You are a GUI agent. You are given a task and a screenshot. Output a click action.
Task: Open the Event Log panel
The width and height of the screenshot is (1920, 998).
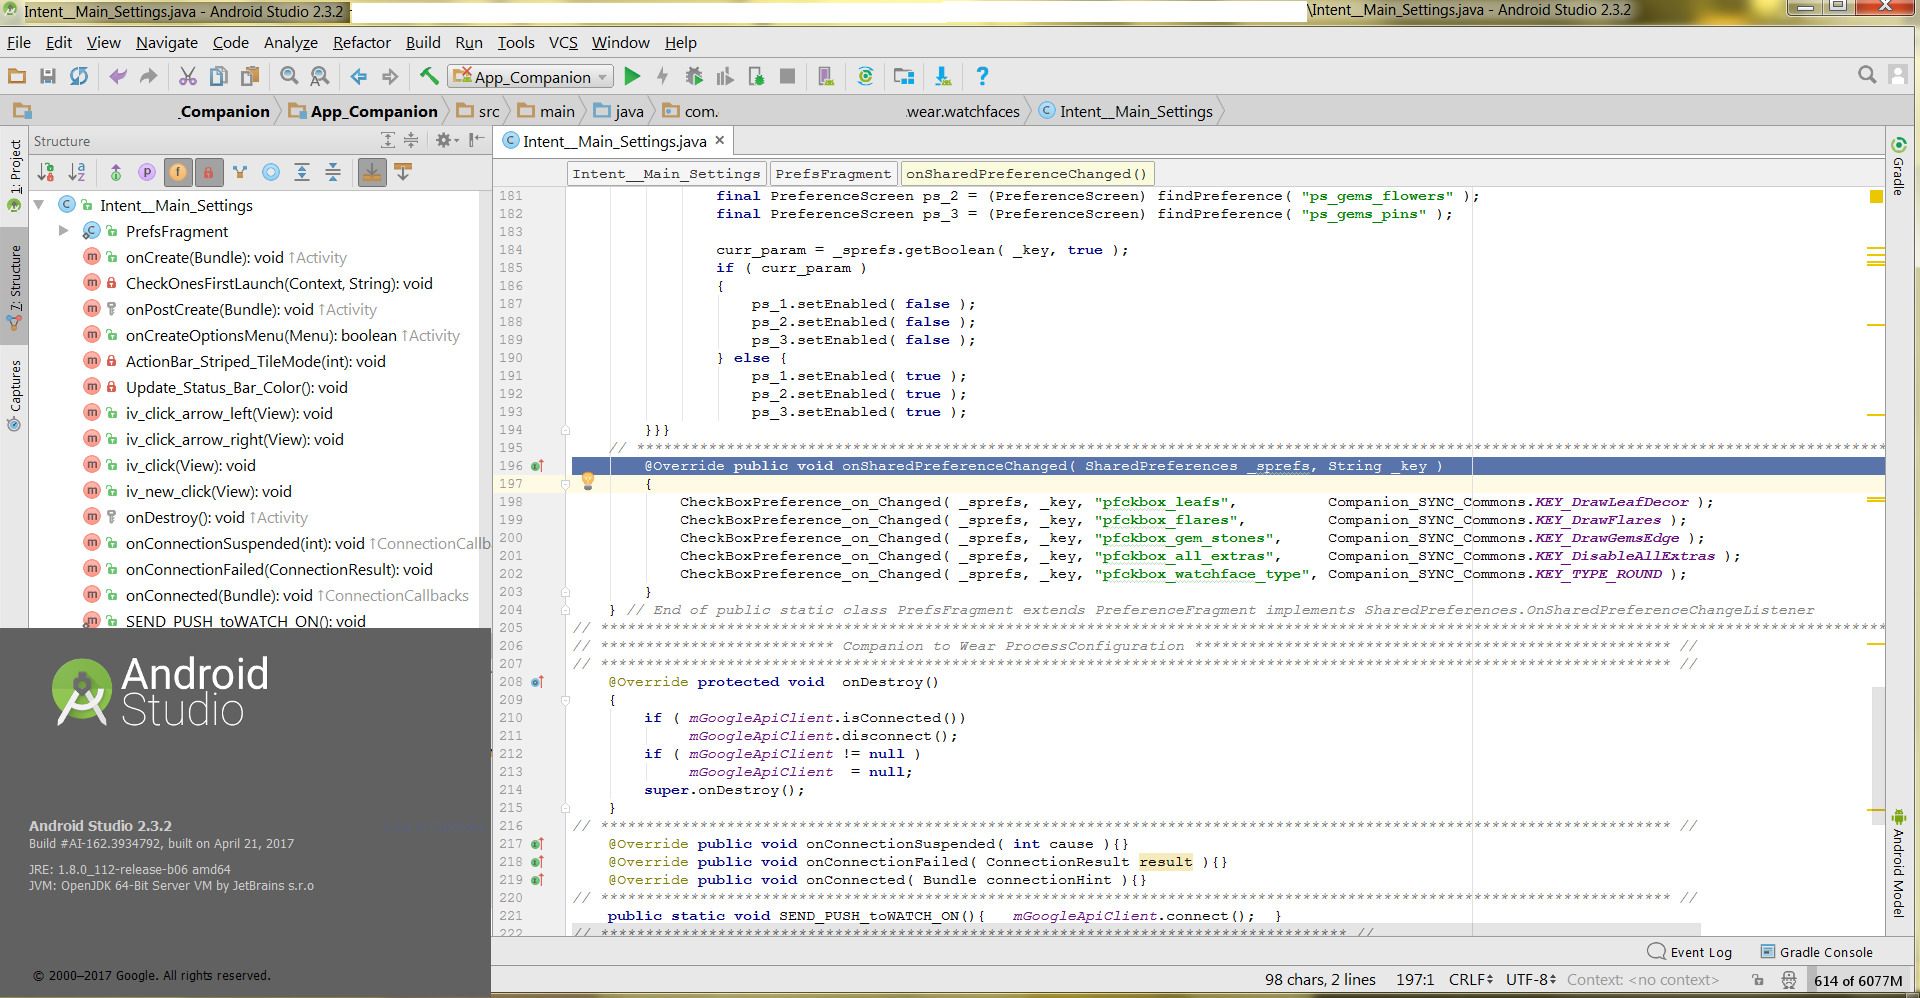point(1690,952)
